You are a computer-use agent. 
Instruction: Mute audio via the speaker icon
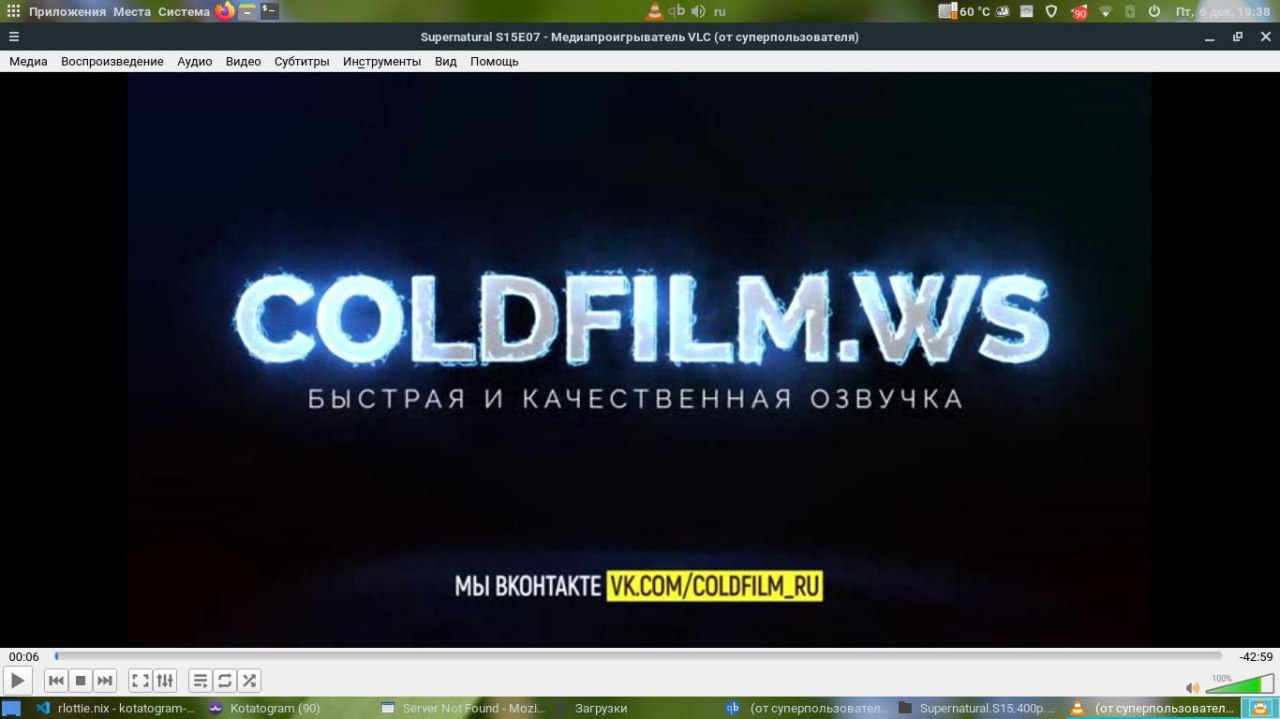click(x=1192, y=688)
